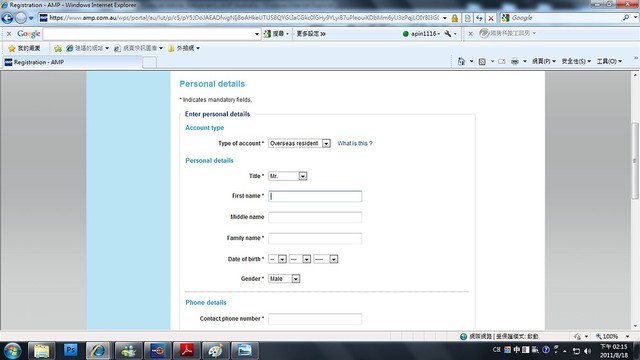640x360 pixels.
Task: Open the Google toolbar wrench settings icon
Action: tap(448, 34)
